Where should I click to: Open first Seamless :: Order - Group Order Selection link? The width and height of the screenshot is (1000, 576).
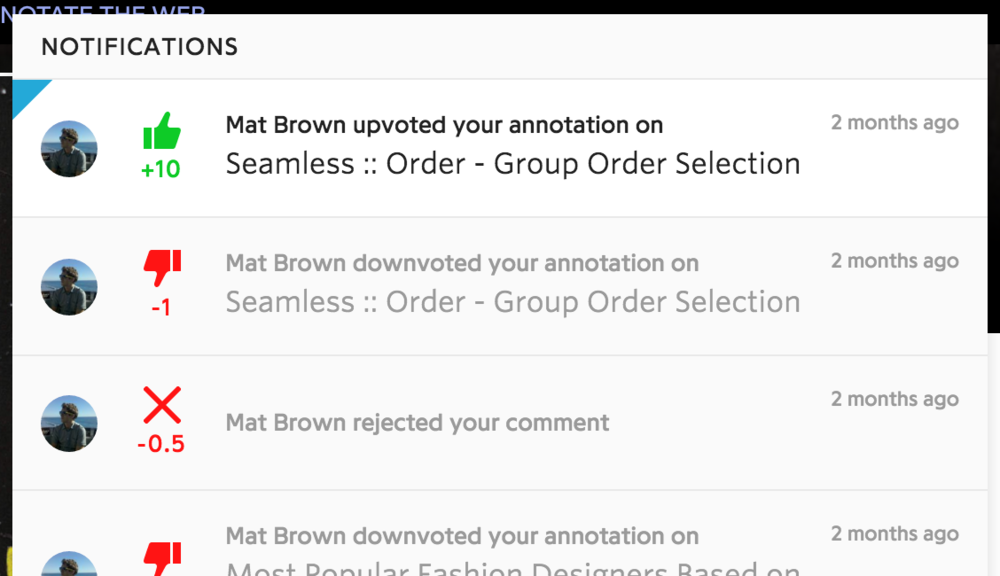click(x=513, y=164)
